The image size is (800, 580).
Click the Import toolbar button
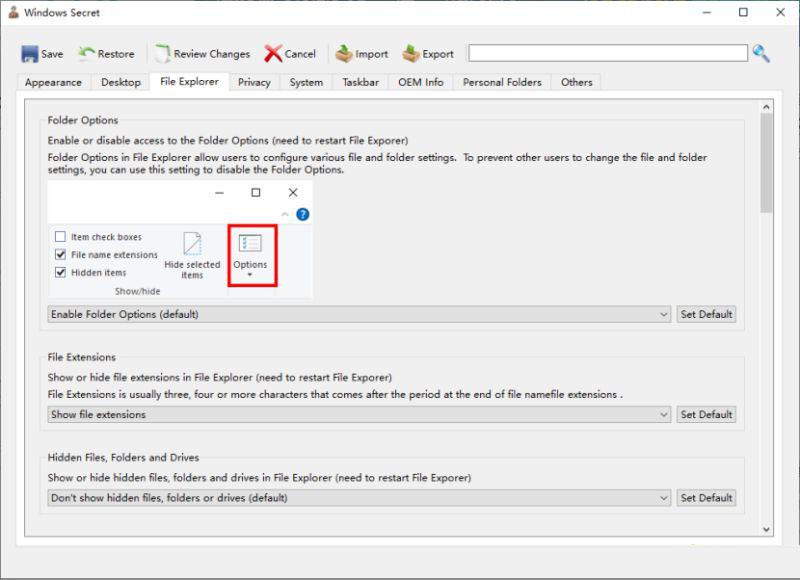click(x=362, y=54)
